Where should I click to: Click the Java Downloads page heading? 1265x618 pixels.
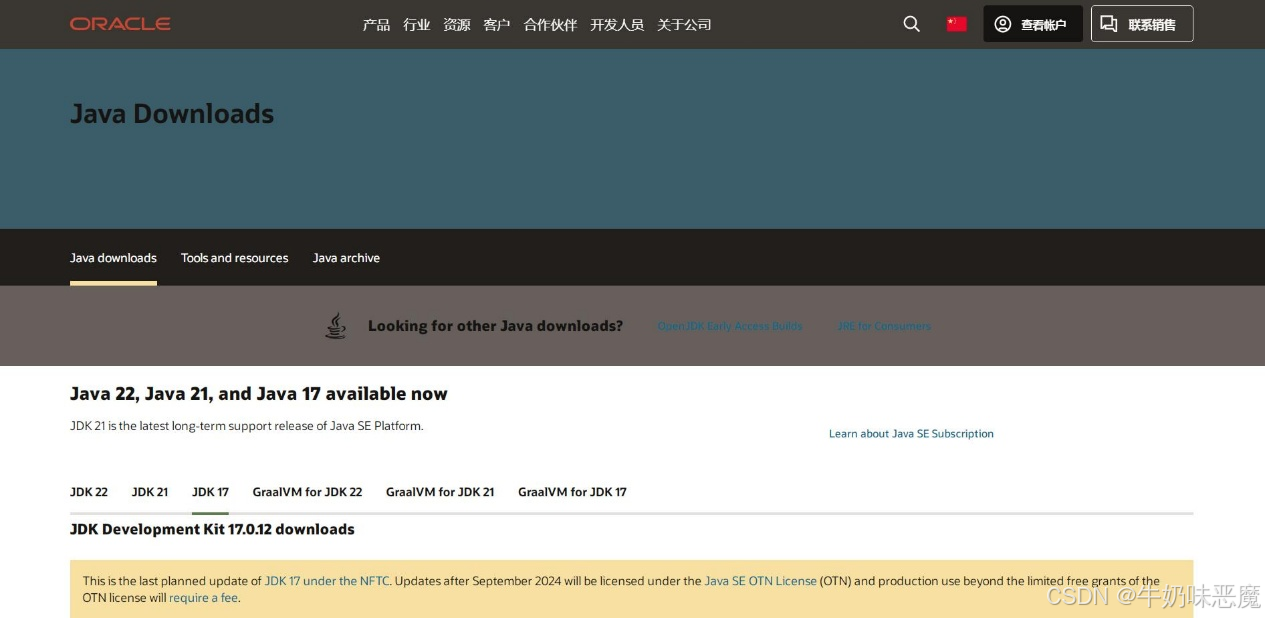[172, 114]
